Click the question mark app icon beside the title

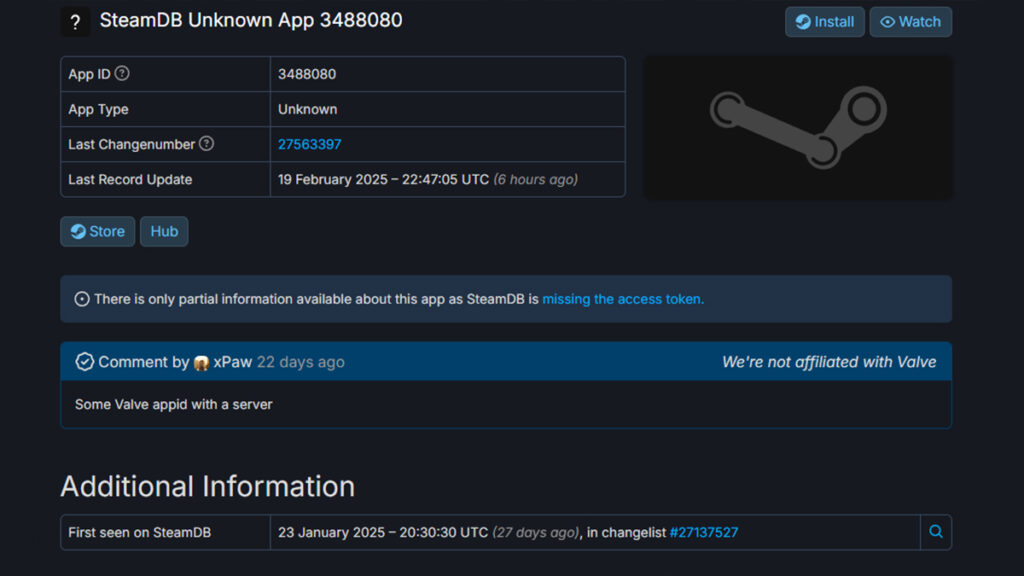(x=75, y=22)
